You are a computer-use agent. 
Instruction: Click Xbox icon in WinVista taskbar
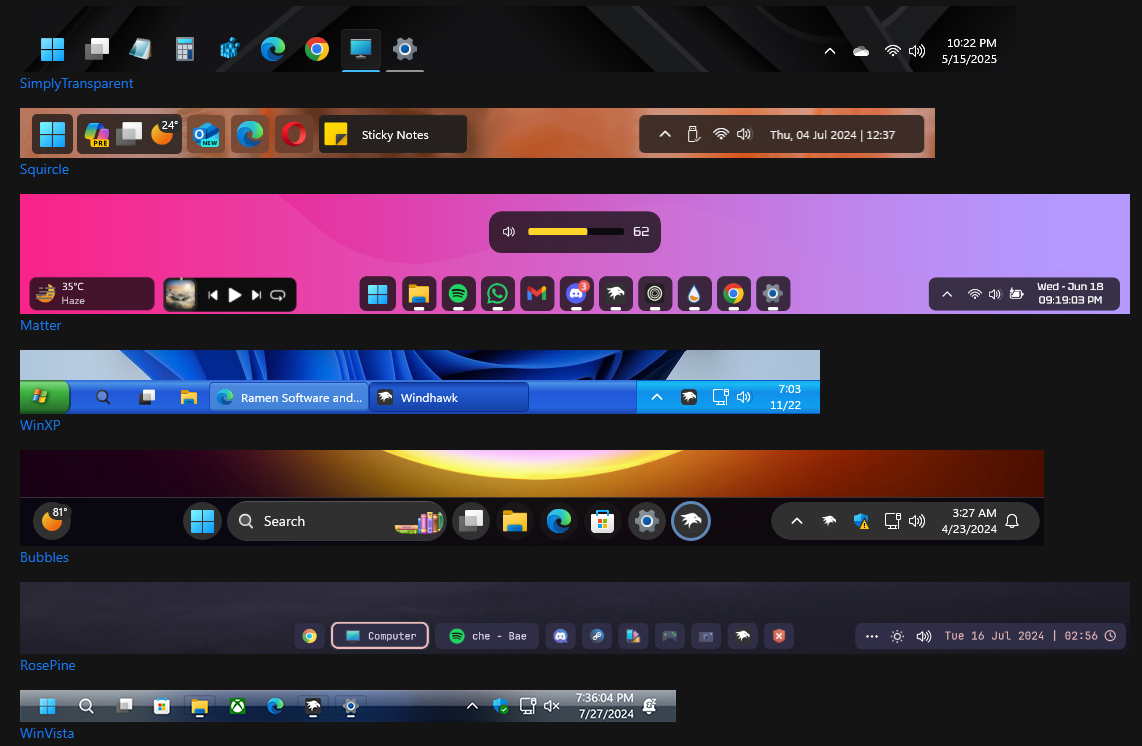click(237, 706)
